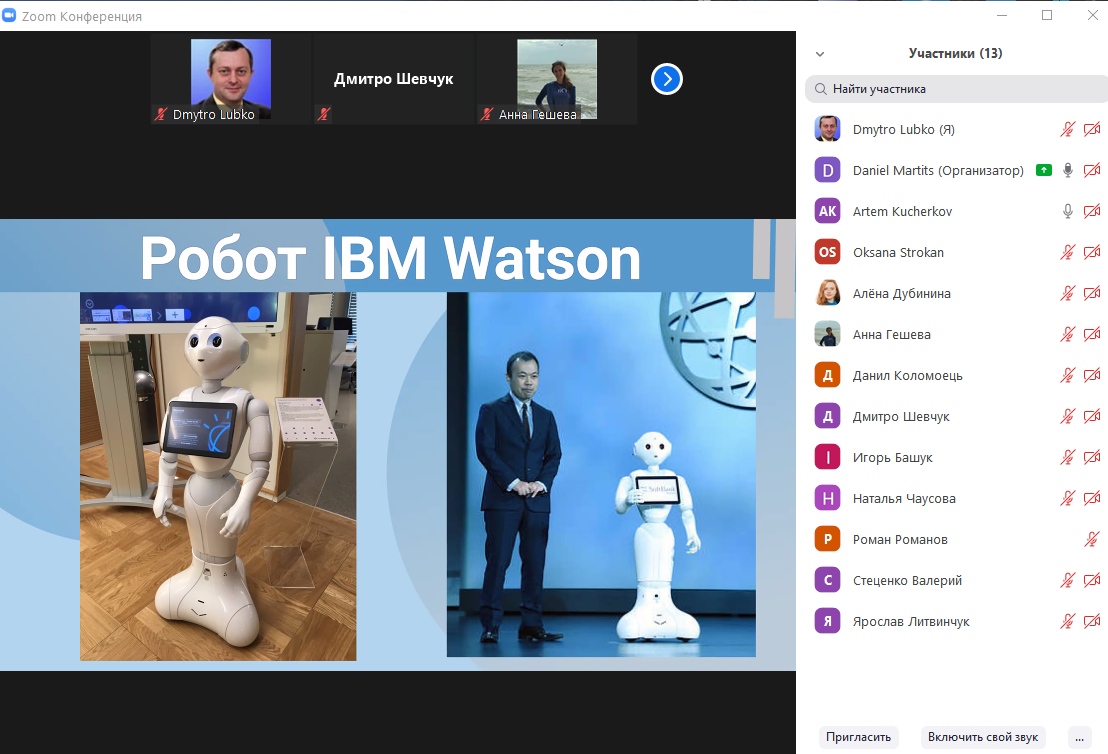This screenshot has height=754, width=1108.
Task: Click the blue next-videos arrow button
Action: pos(667,79)
